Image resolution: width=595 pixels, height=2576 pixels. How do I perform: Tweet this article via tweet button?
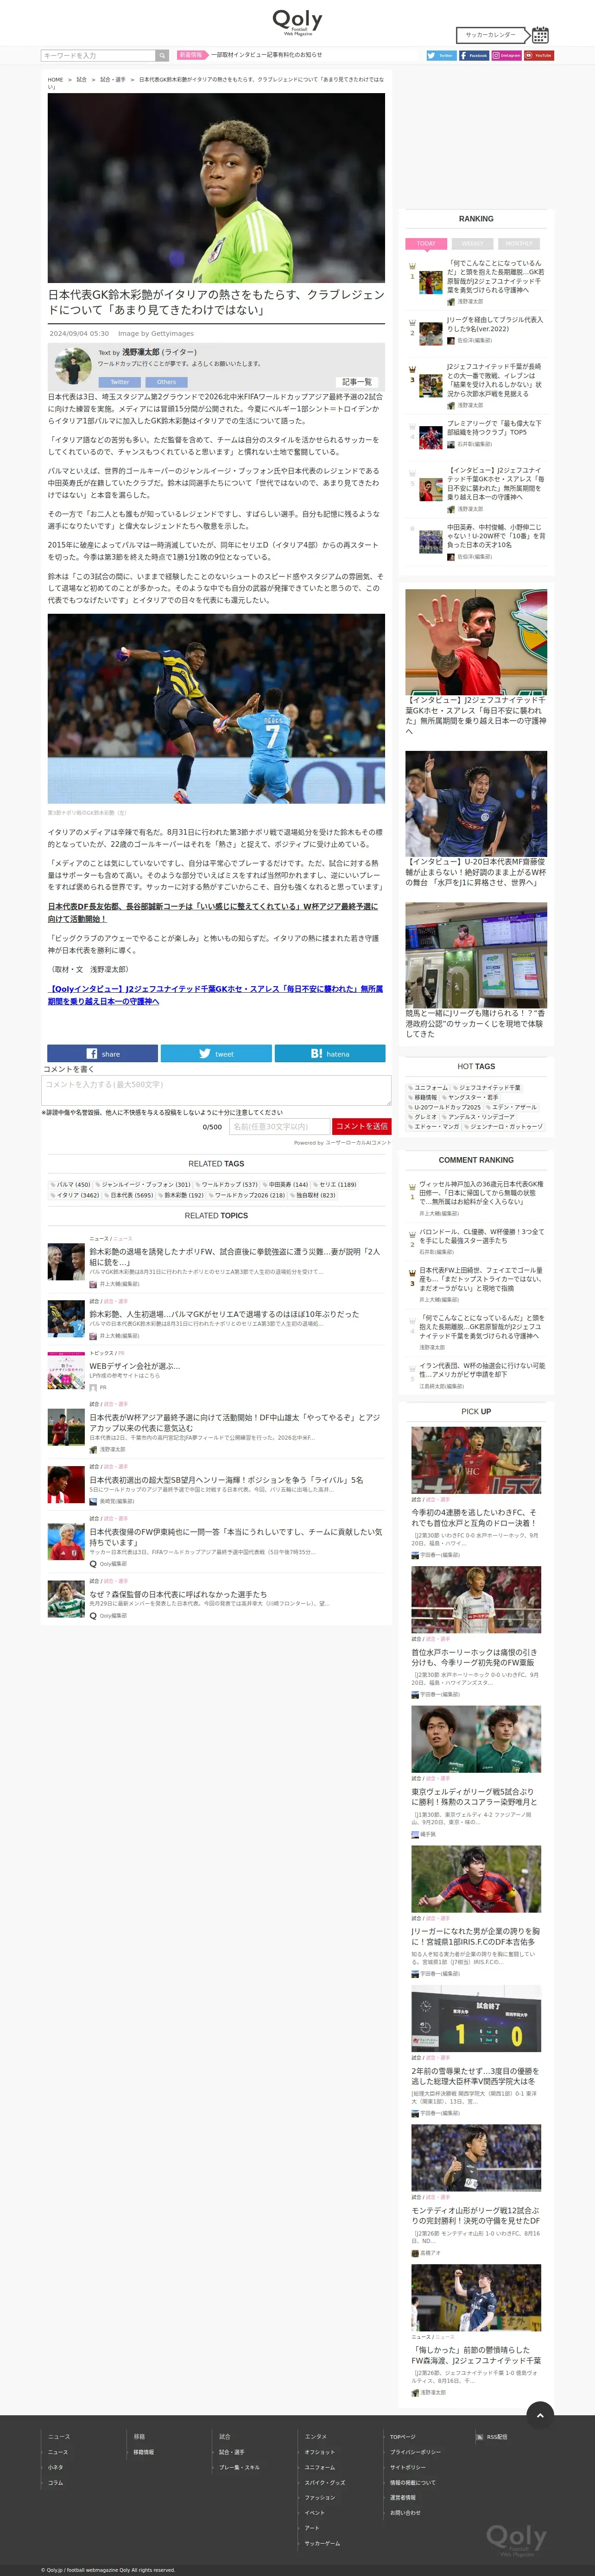[216, 1053]
